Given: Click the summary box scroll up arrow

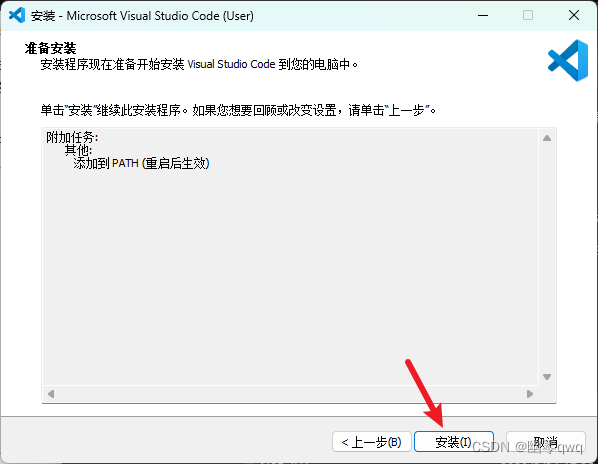Looking at the screenshot, I should 547,138.
